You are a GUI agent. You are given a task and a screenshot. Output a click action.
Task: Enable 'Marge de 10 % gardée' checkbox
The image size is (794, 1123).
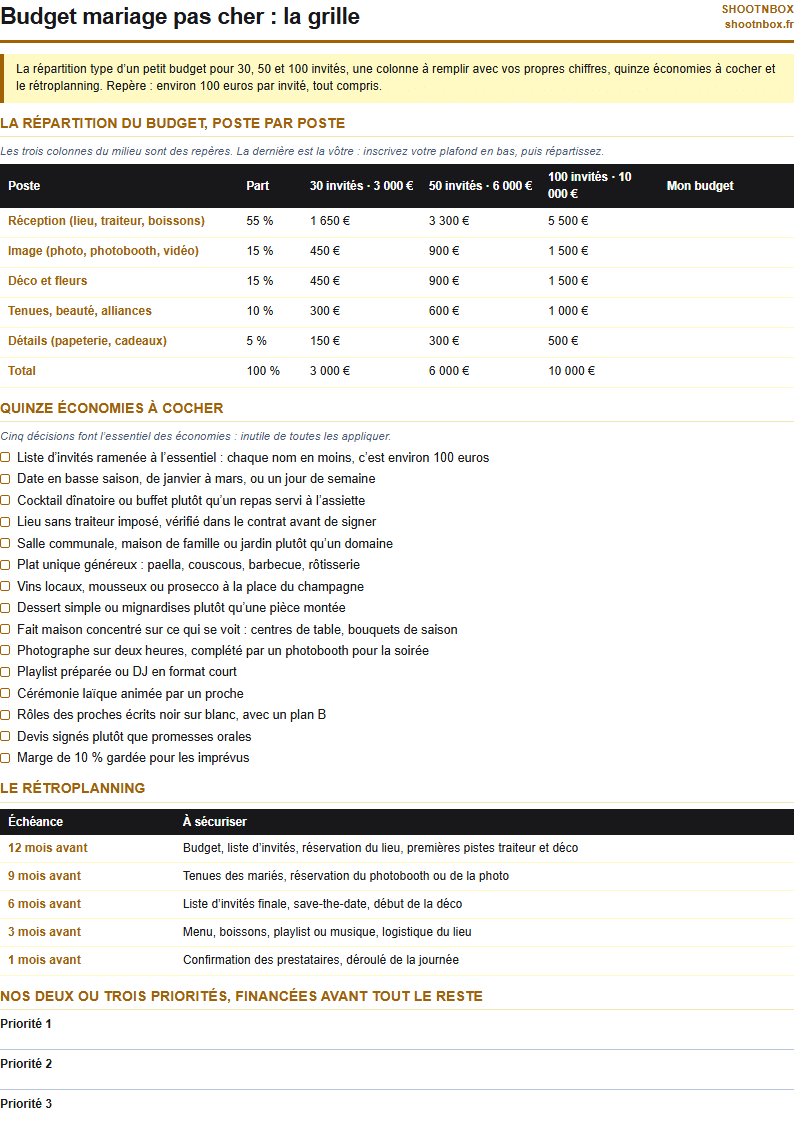[x=5, y=758]
